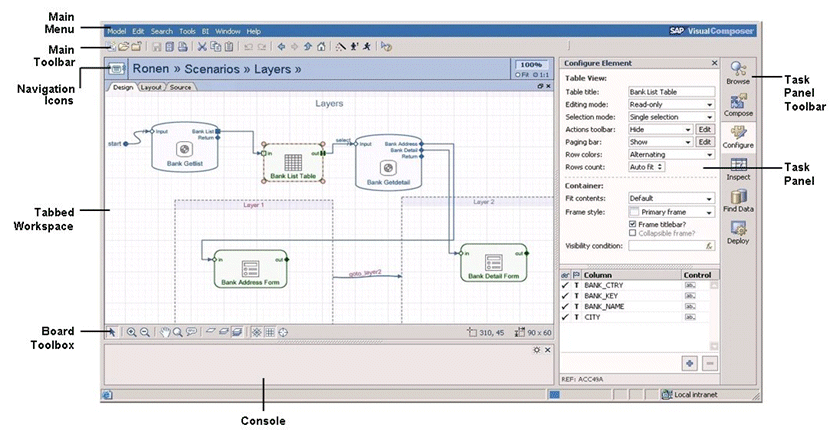Select the 1:1 zoom radio button
830x431 pixels.
pos(536,75)
